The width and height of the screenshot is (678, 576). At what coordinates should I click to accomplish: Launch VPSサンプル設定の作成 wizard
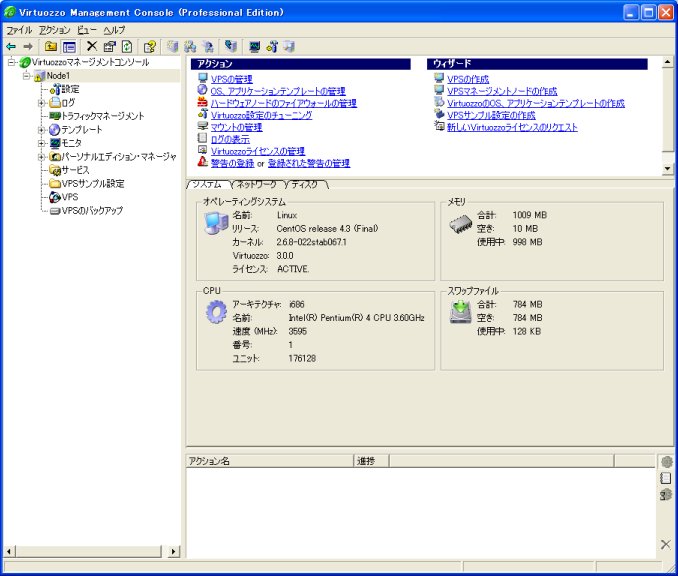tap(491, 115)
